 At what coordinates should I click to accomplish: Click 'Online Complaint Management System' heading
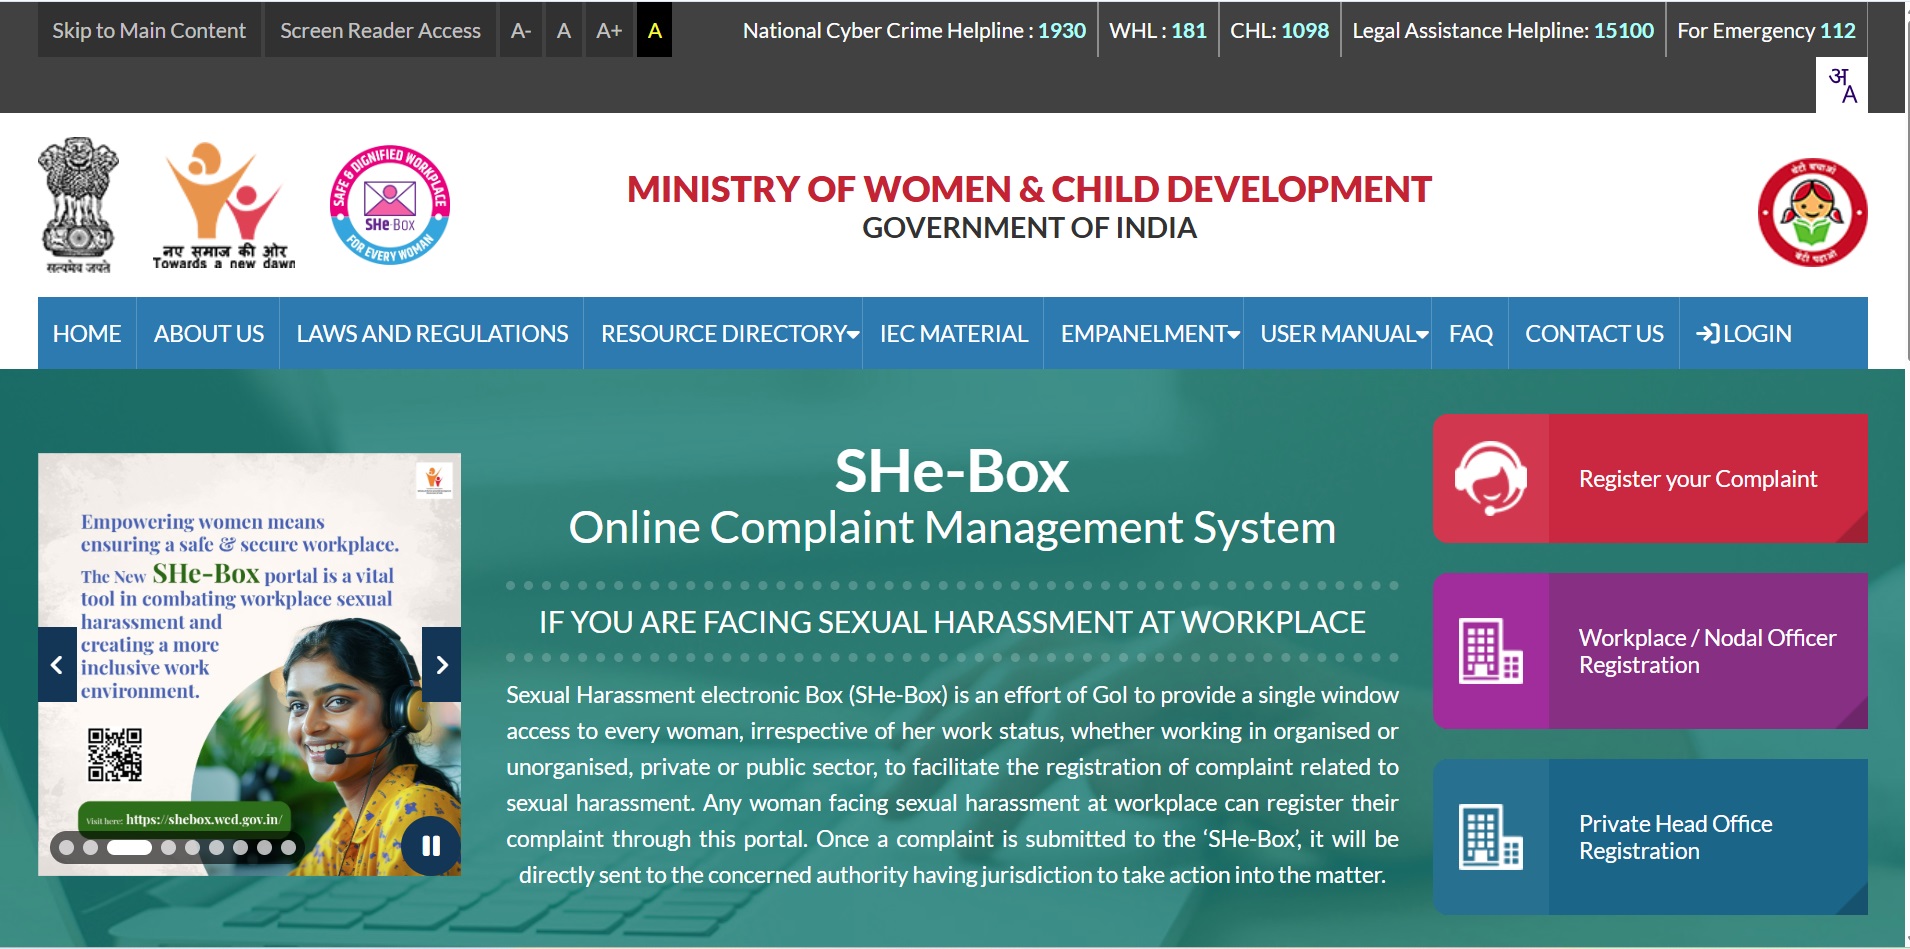tap(952, 528)
